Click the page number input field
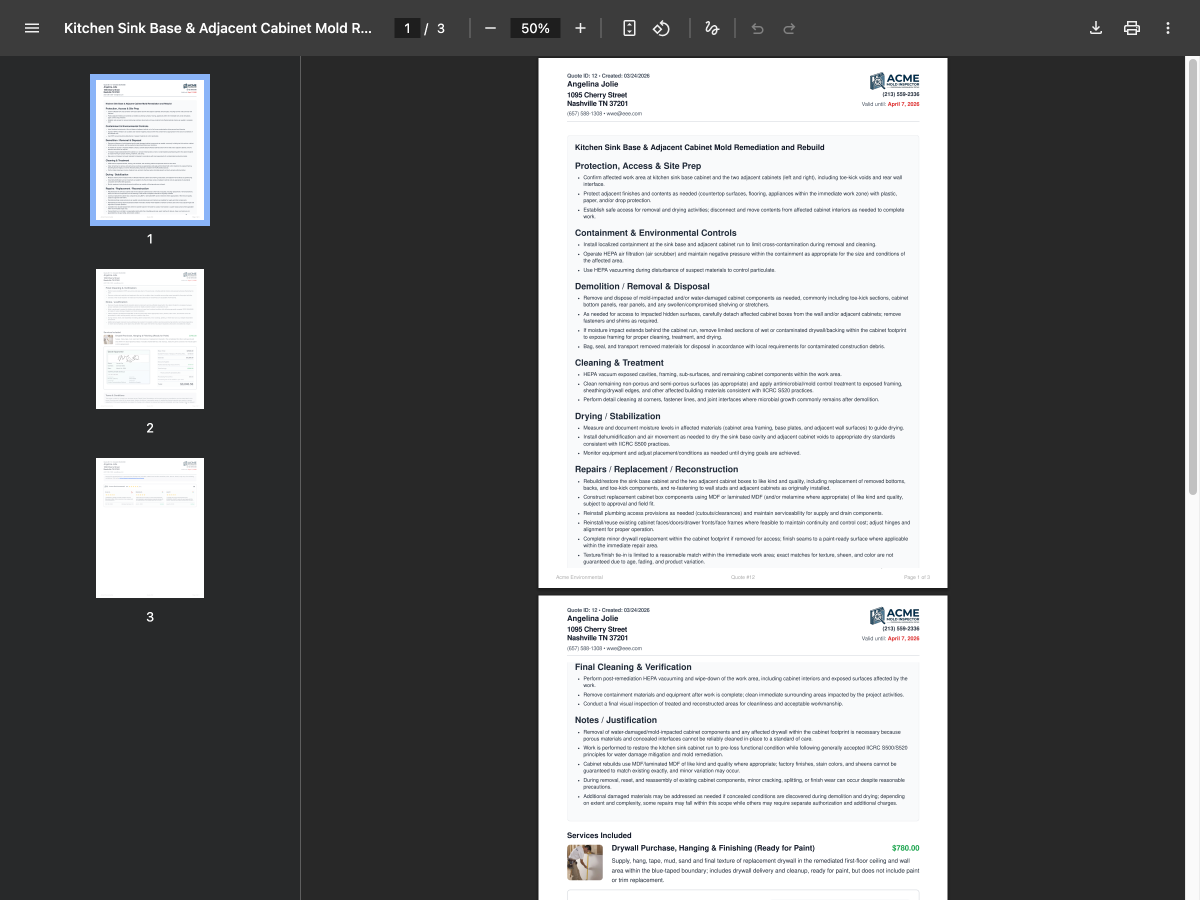 tap(407, 28)
